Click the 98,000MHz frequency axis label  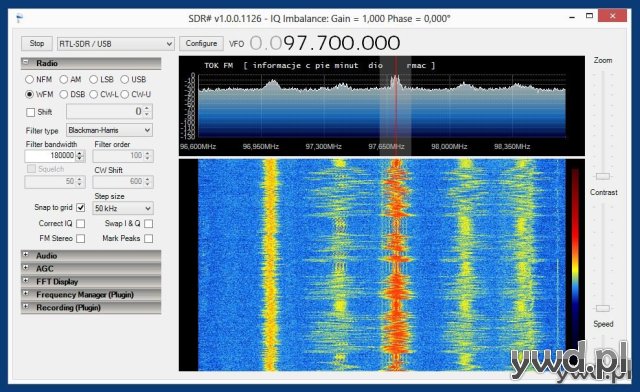coord(449,147)
